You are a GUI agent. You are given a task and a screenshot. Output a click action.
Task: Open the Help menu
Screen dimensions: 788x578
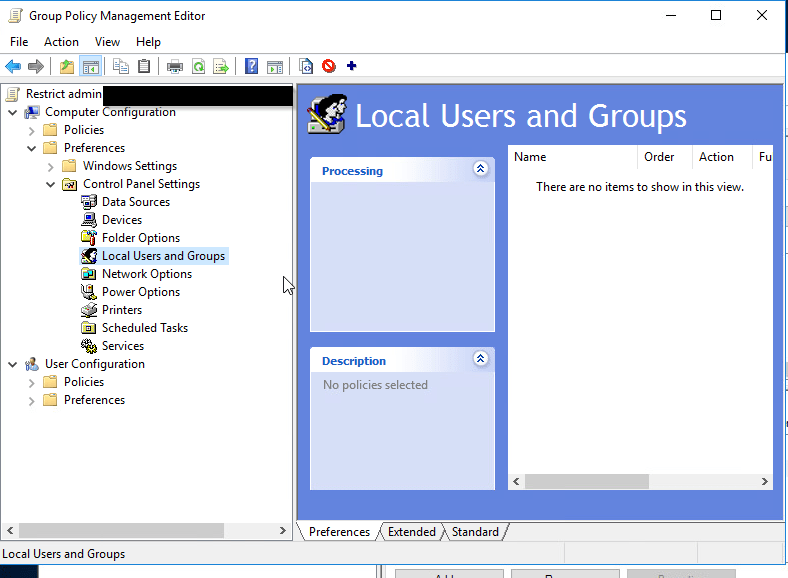(x=148, y=42)
